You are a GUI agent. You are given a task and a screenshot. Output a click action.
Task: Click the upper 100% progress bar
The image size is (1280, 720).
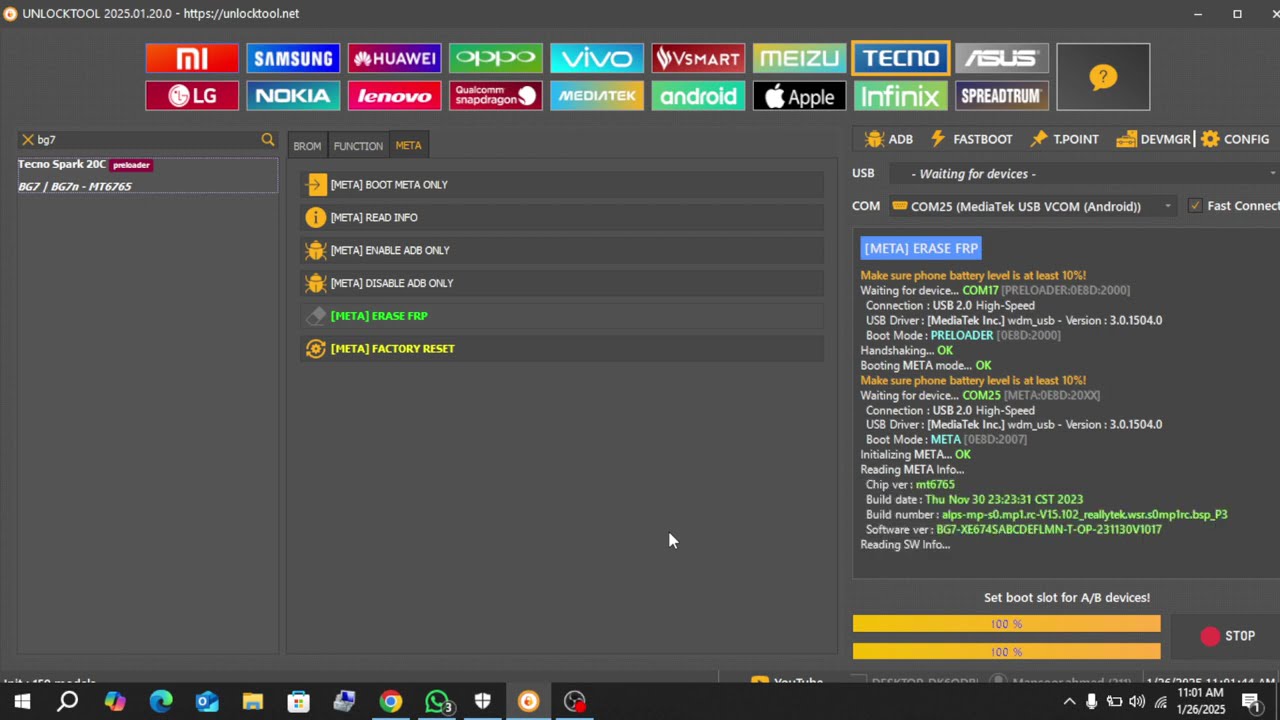(1006, 624)
